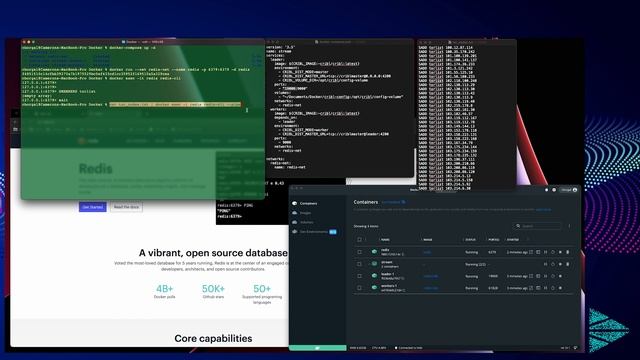Open the redis image link

(x=427, y=252)
